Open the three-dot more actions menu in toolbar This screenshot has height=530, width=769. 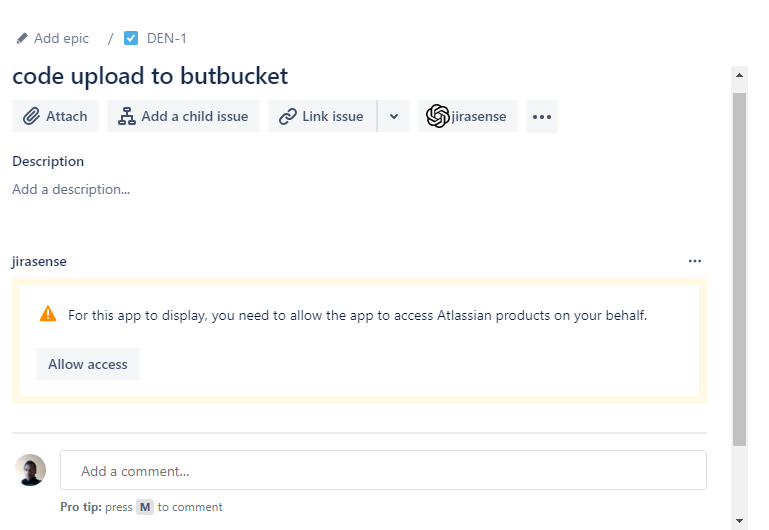[542, 116]
